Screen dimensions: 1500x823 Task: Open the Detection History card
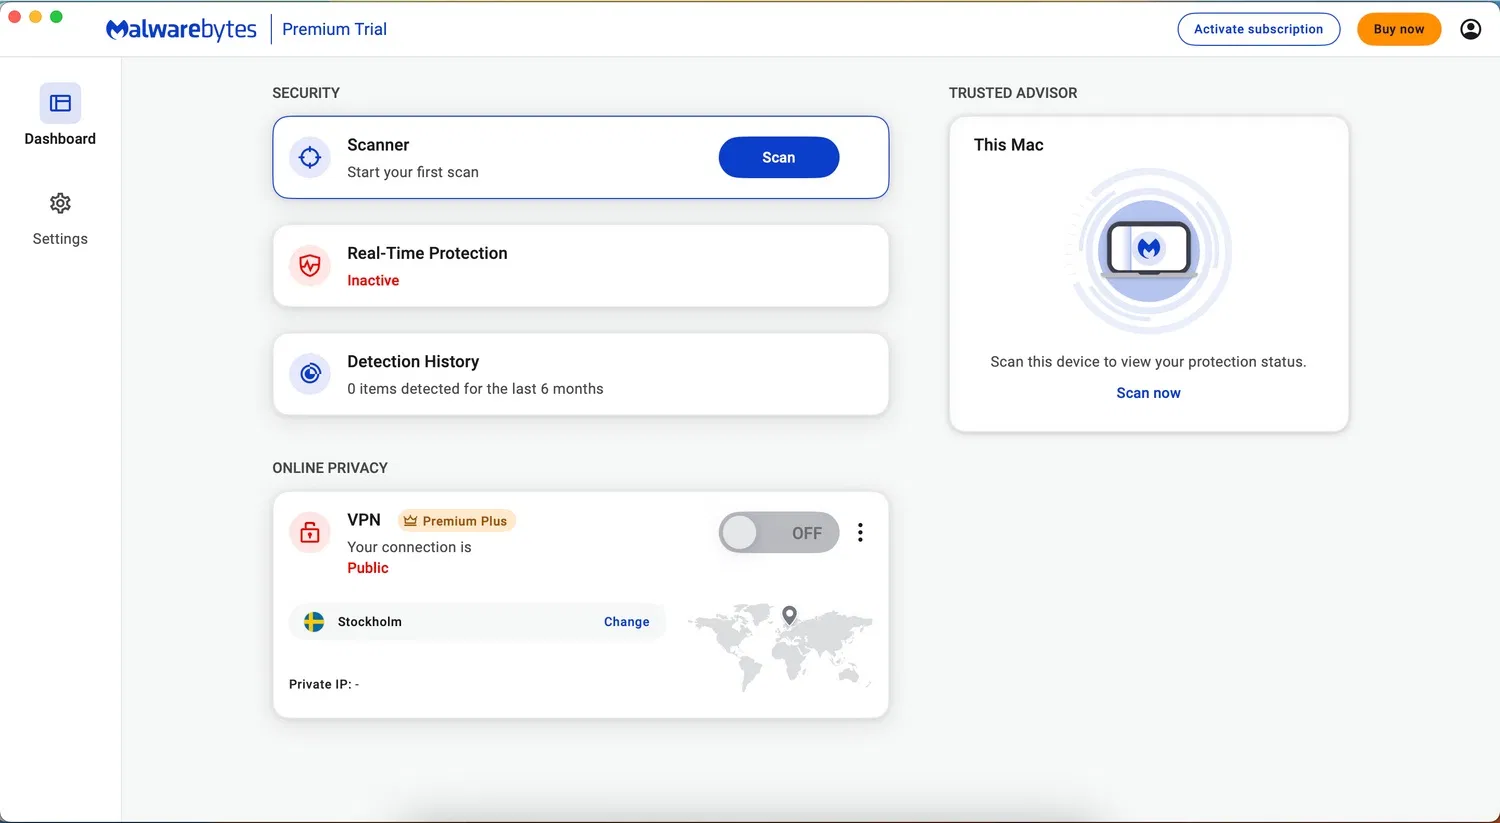pyautogui.click(x=581, y=374)
